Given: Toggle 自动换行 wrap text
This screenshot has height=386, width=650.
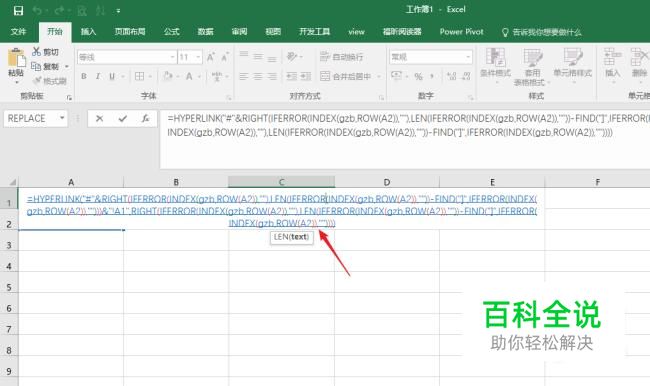Looking at the screenshot, I should (342, 57).
